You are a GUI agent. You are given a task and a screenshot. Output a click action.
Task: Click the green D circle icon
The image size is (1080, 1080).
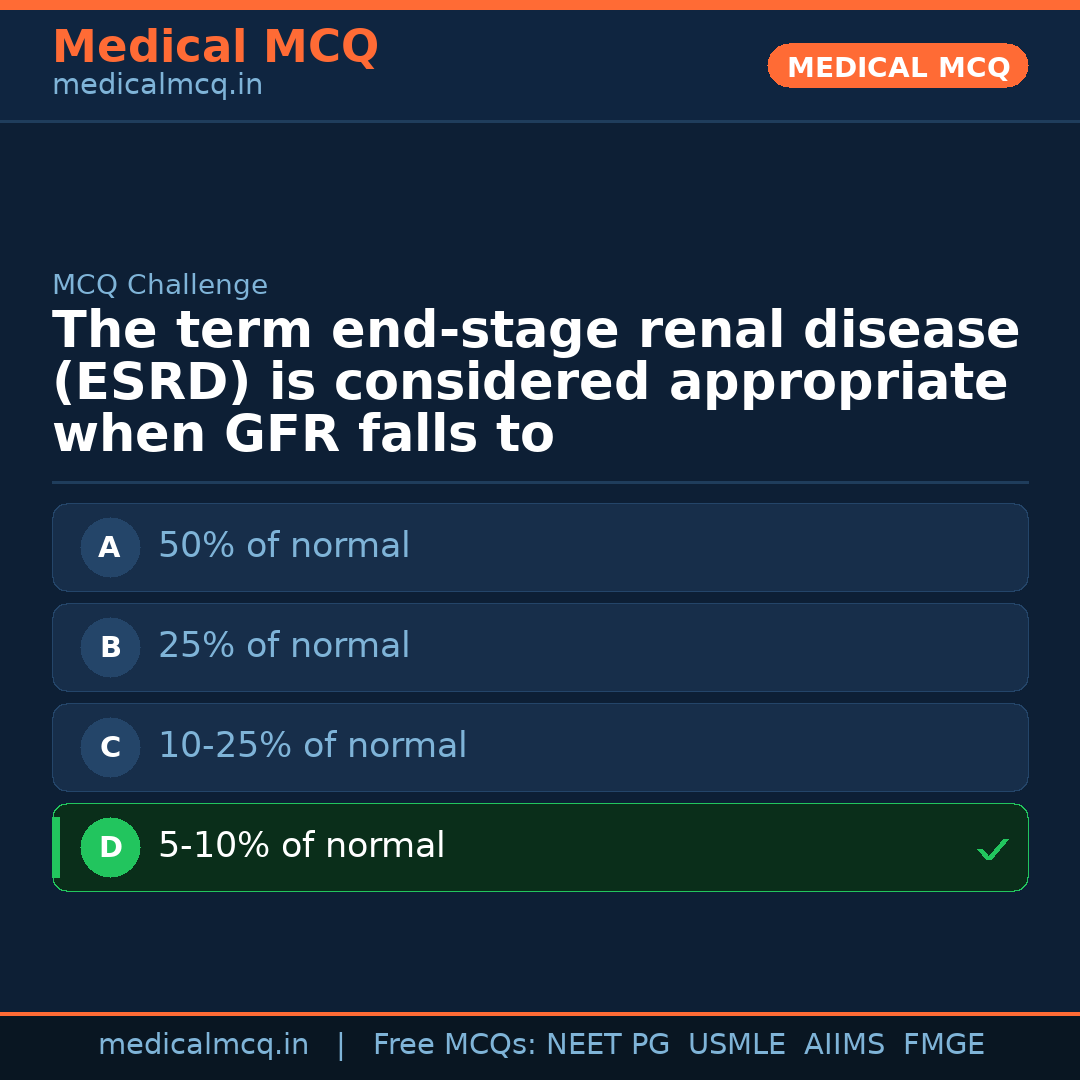[x=110, y=847]
